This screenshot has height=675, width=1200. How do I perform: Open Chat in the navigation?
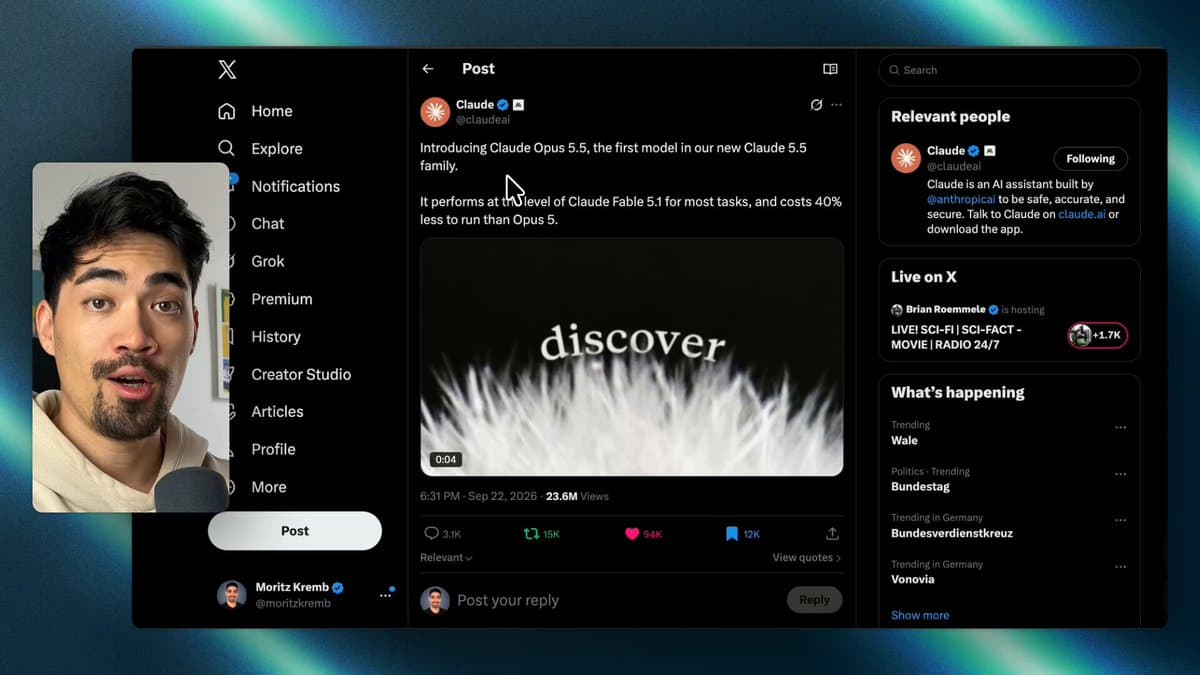pyautogui.click(x=268, y=224)
